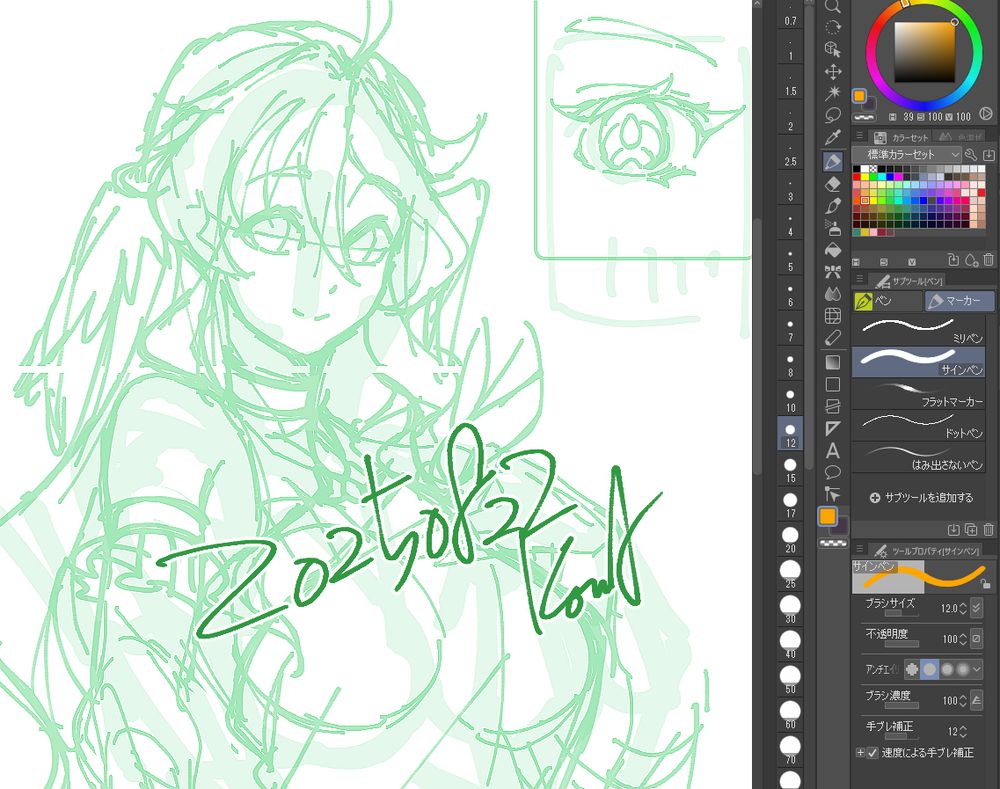Open the color set panel menu
The height and width of the screenshot is (789, 1000).
(859, 136)
